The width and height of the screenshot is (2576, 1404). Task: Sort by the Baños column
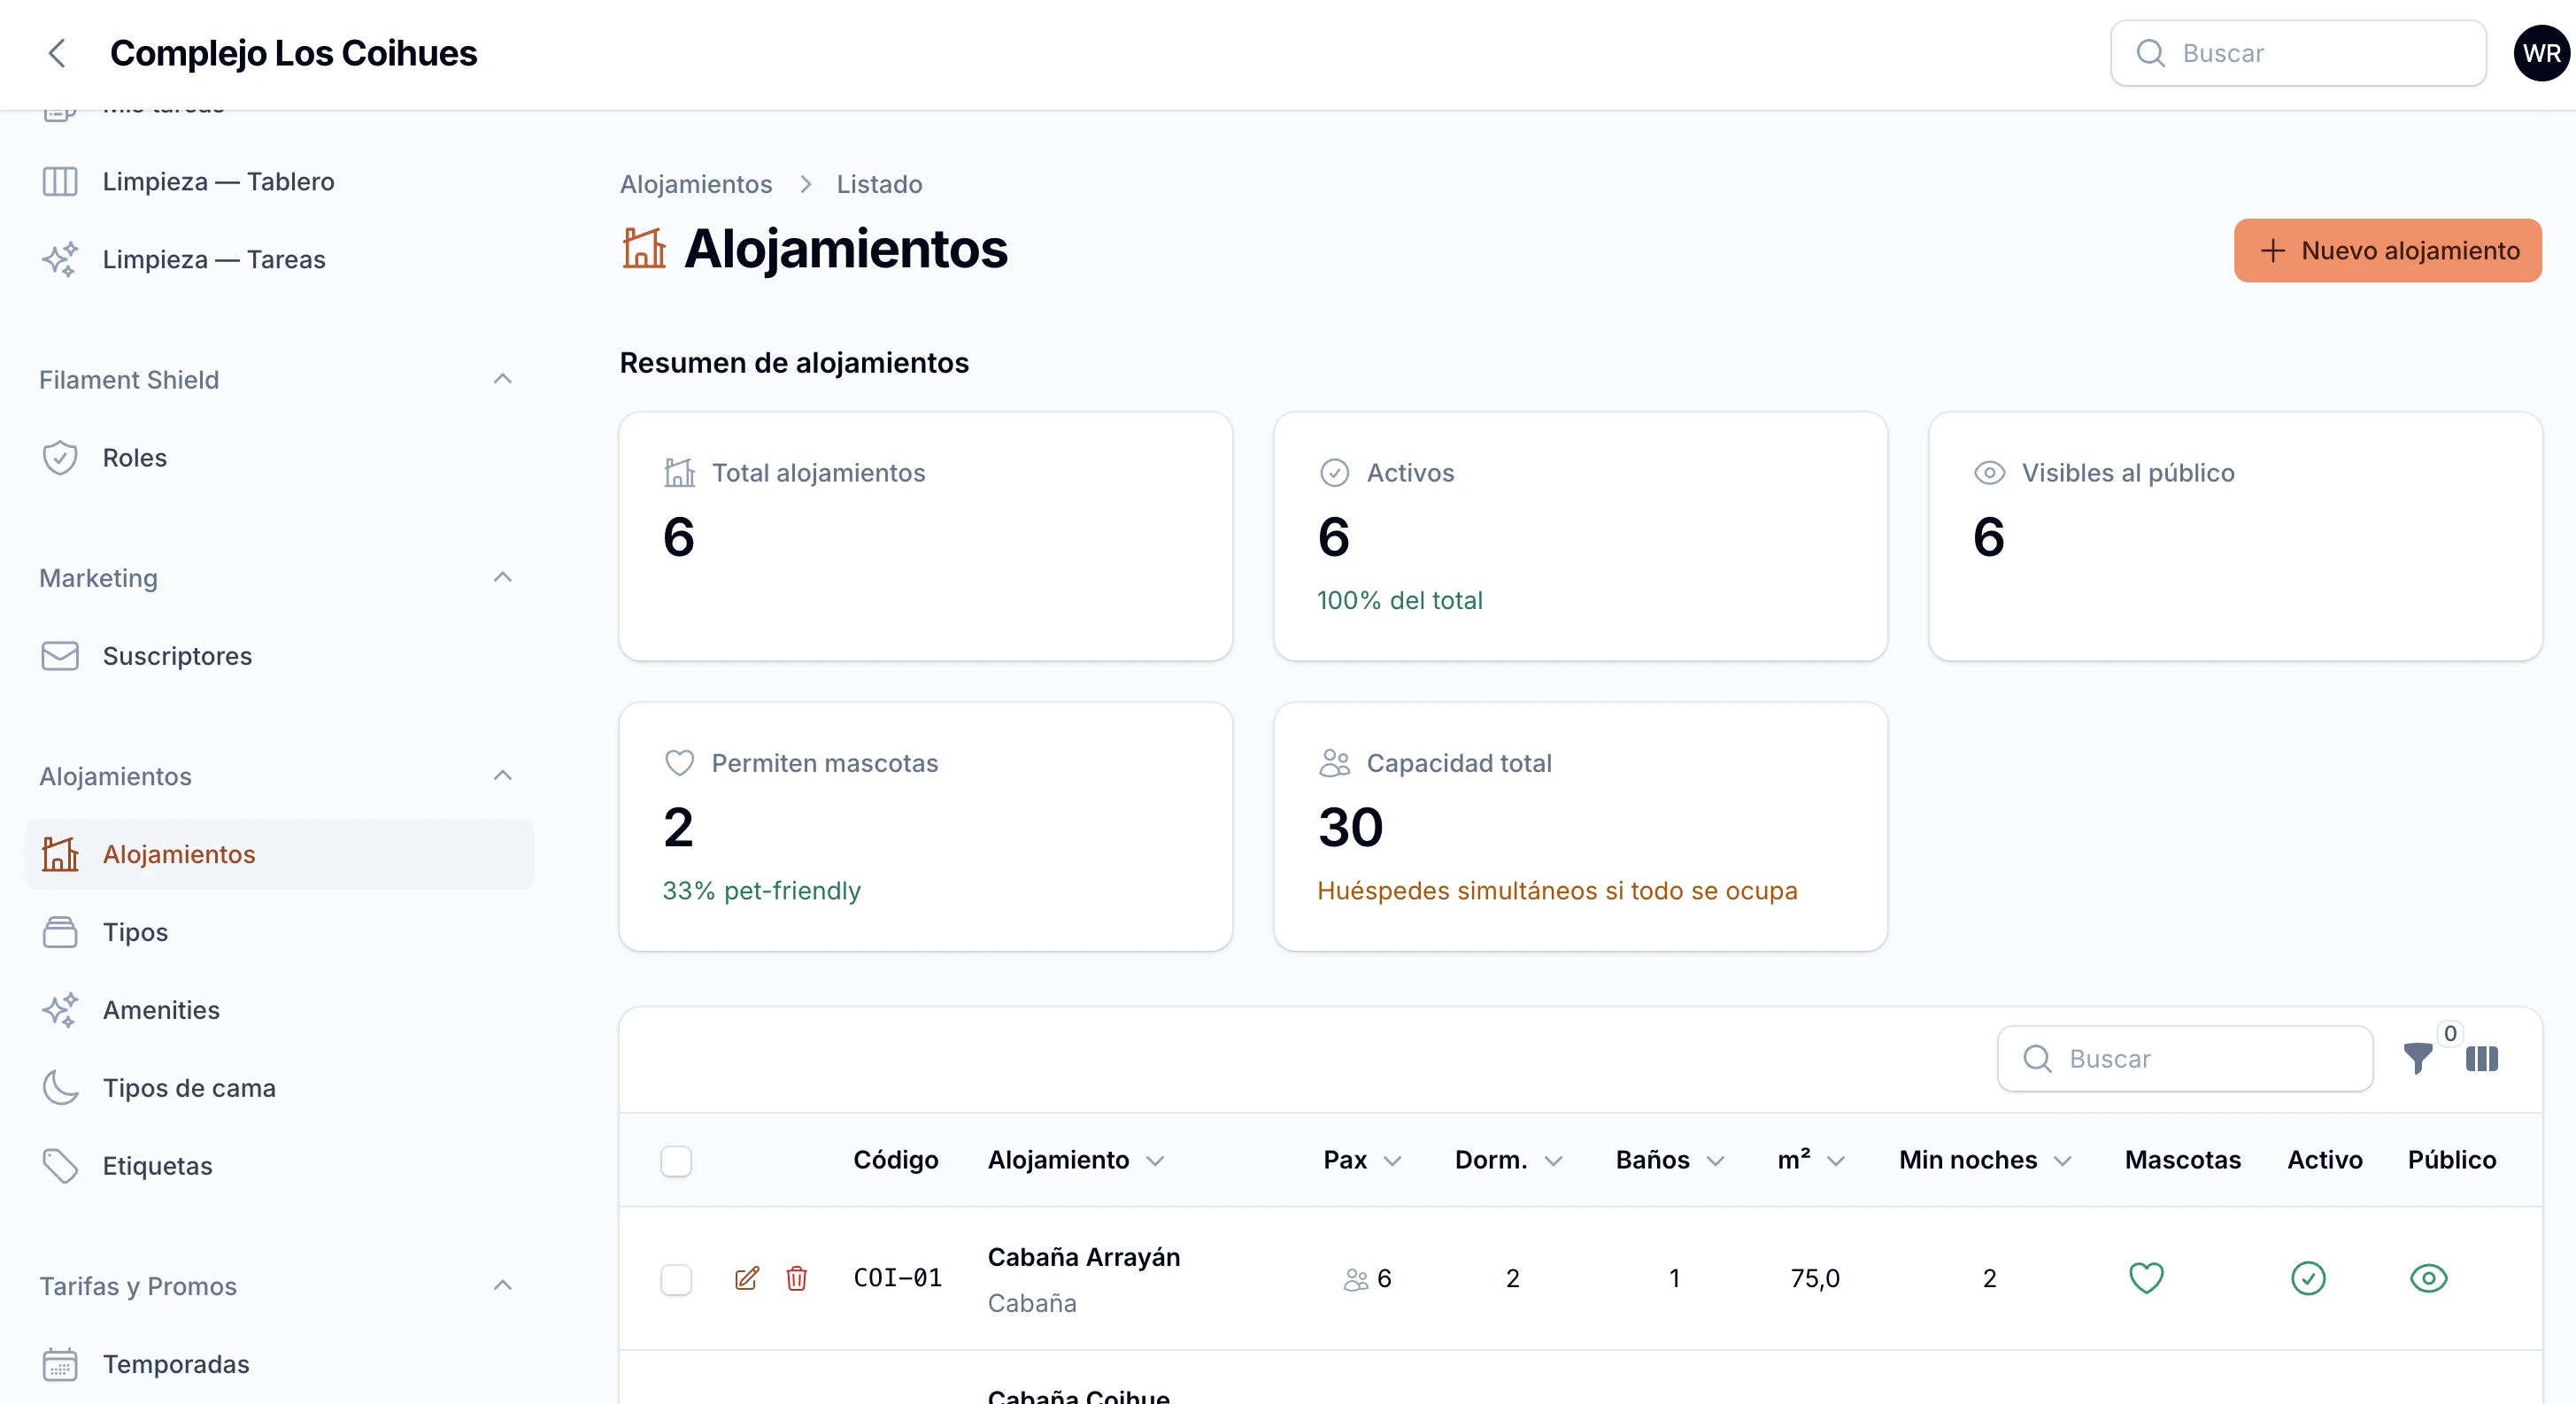point(1670,1160)
